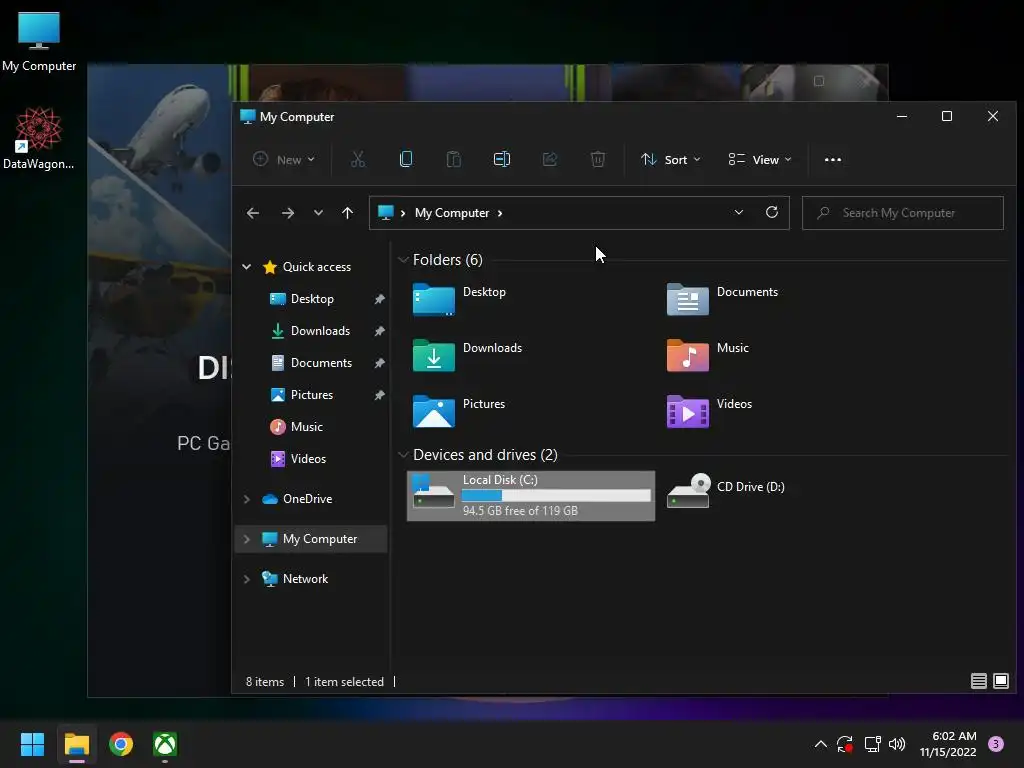This screenshot has height=768, width=1024.
Task: Click the volume speaker tray icon
Action: [x=897, y=744]
